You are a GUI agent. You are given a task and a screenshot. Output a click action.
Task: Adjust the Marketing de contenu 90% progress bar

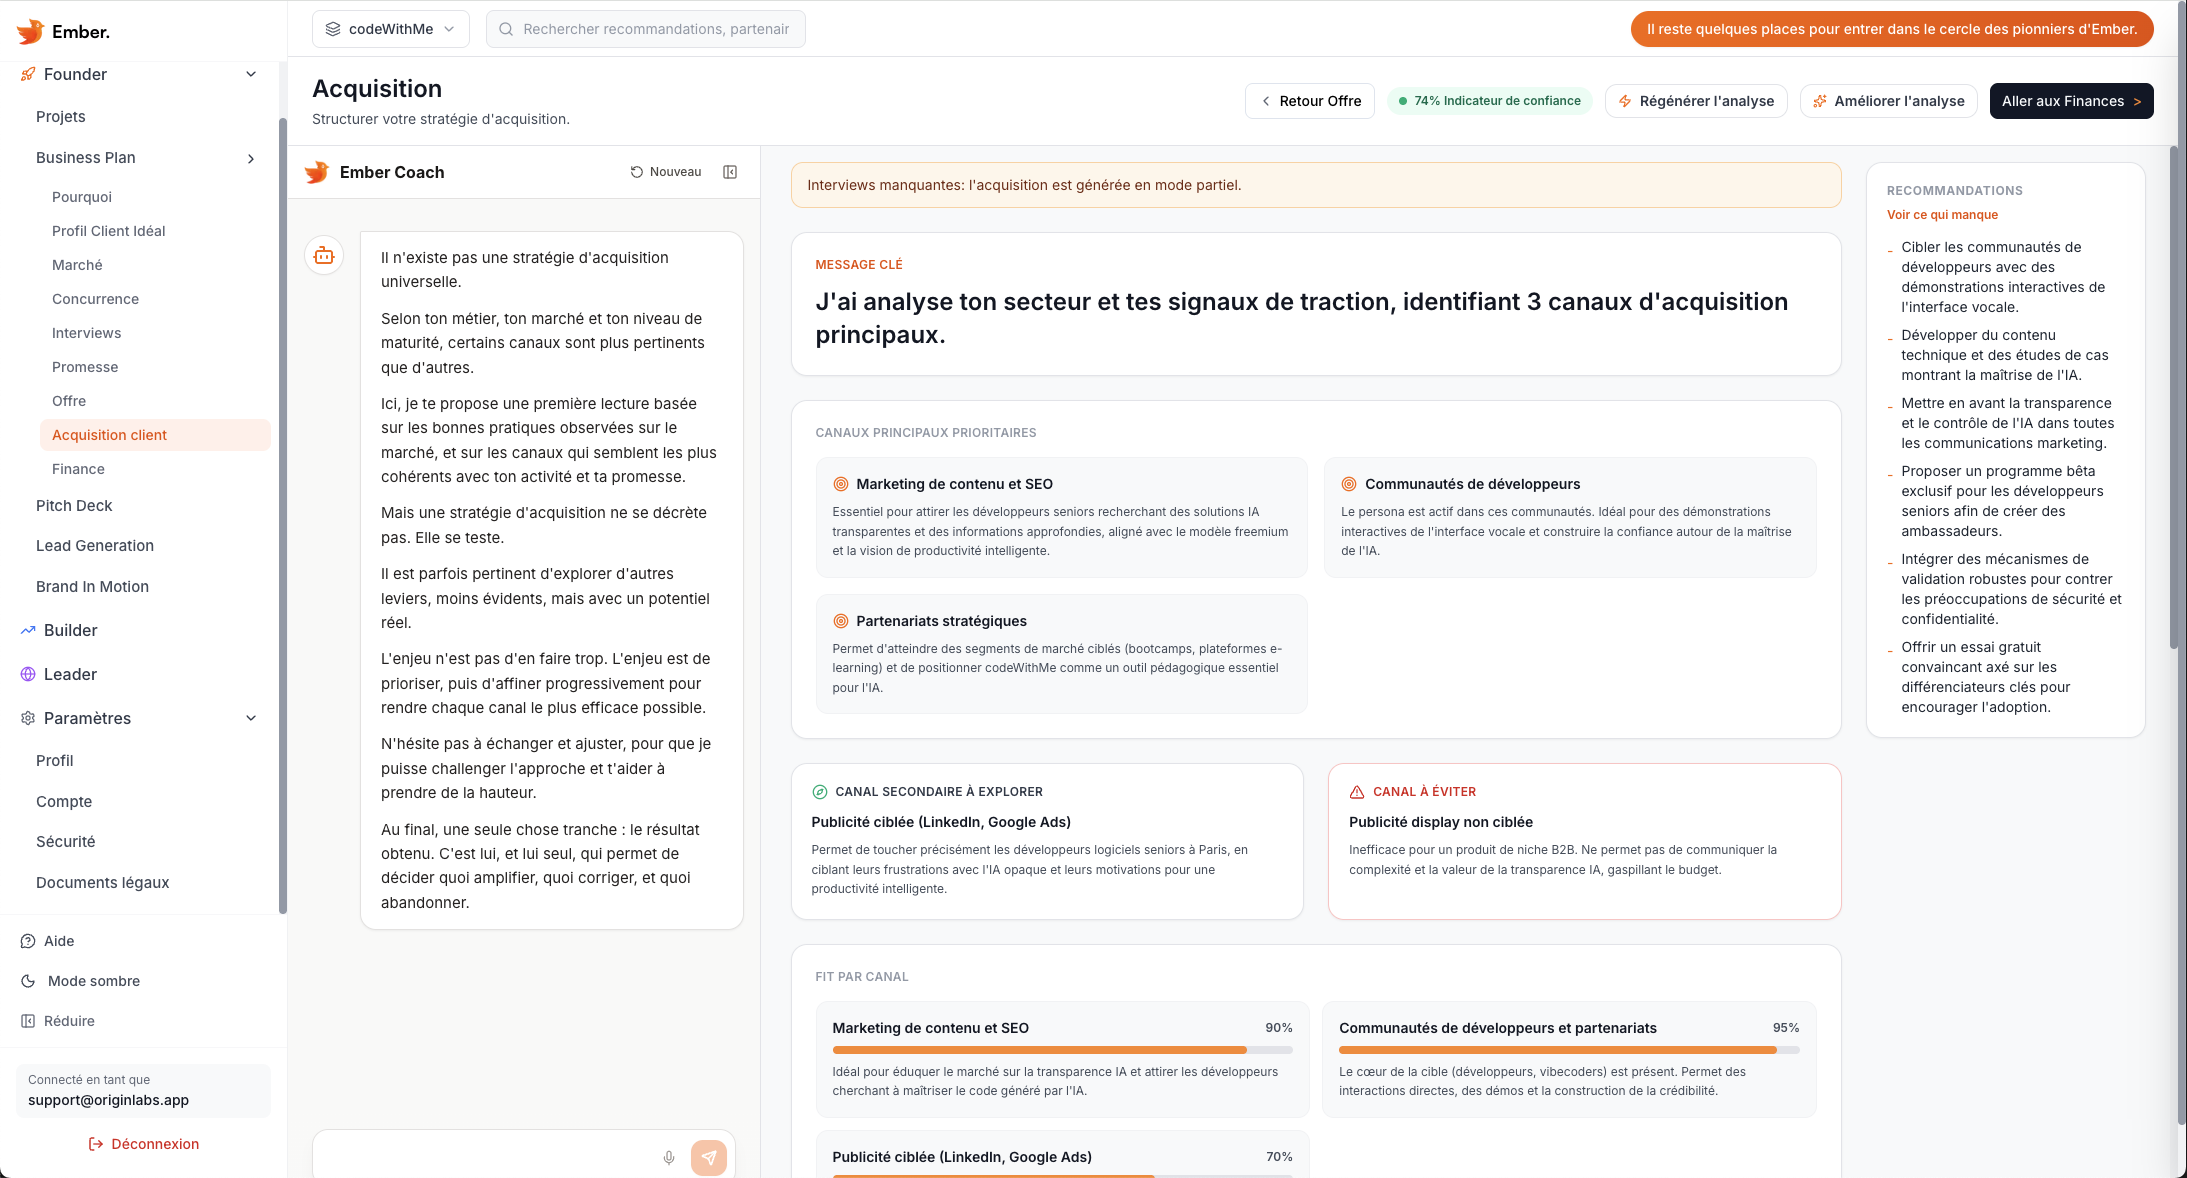click(1060, 1050)
